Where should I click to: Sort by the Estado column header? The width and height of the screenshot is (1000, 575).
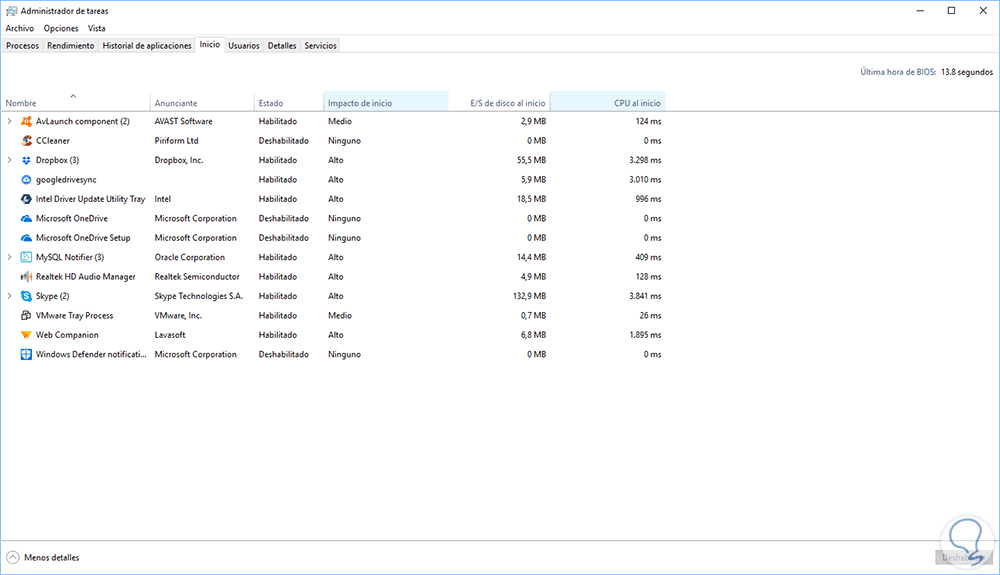coord(288,102)
